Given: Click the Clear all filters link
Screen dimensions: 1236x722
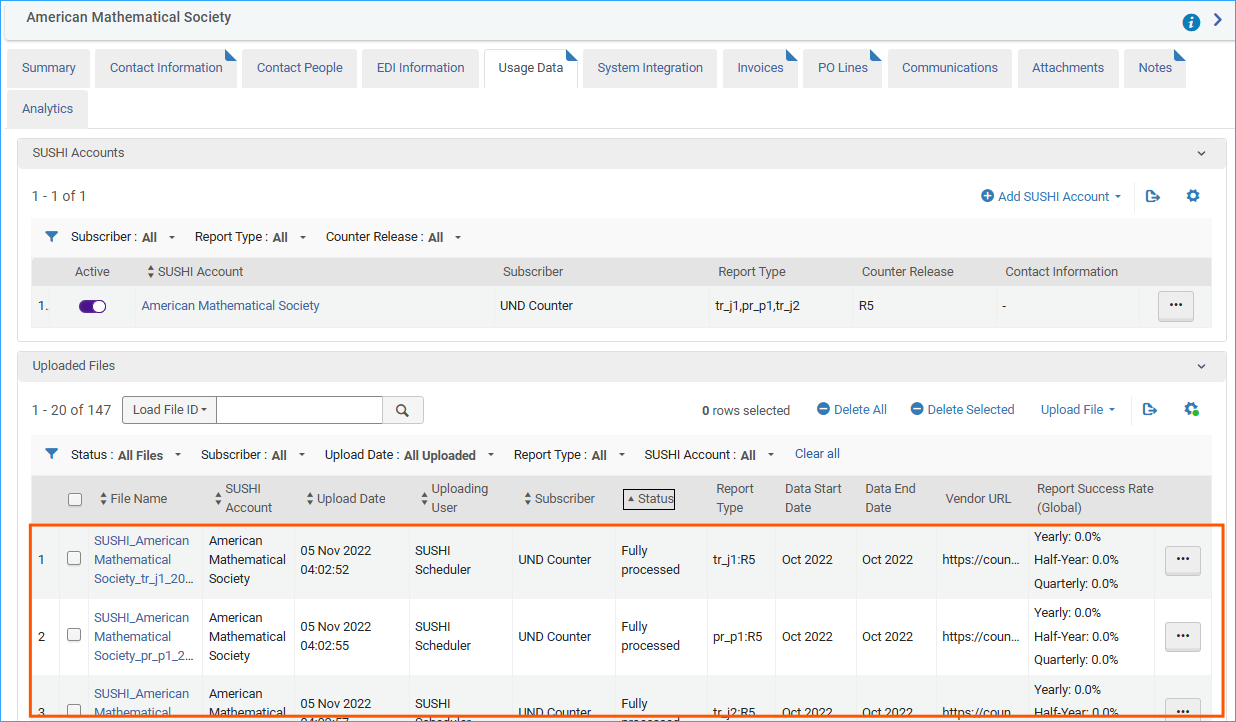Looking at the screenshot, I should click(x=817, y=453).
